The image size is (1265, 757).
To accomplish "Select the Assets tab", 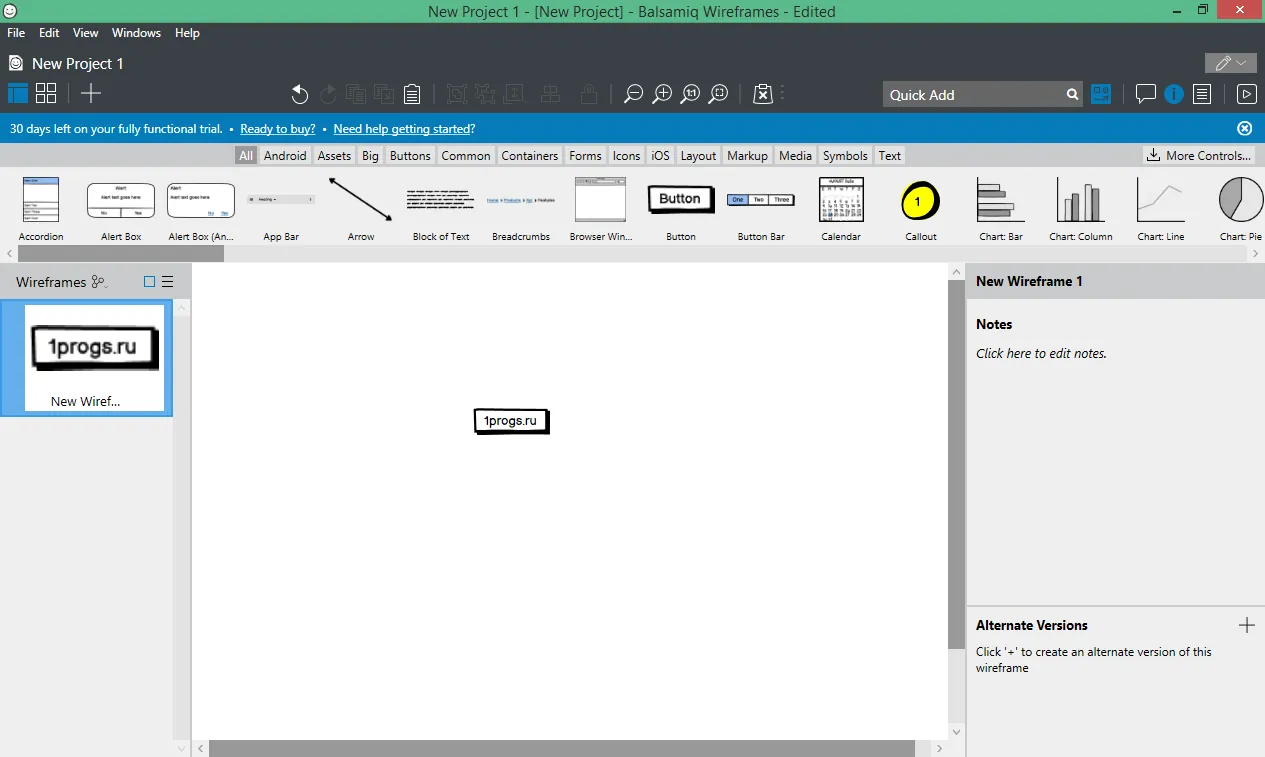I will pyautogui.click(x=334, y=155).
